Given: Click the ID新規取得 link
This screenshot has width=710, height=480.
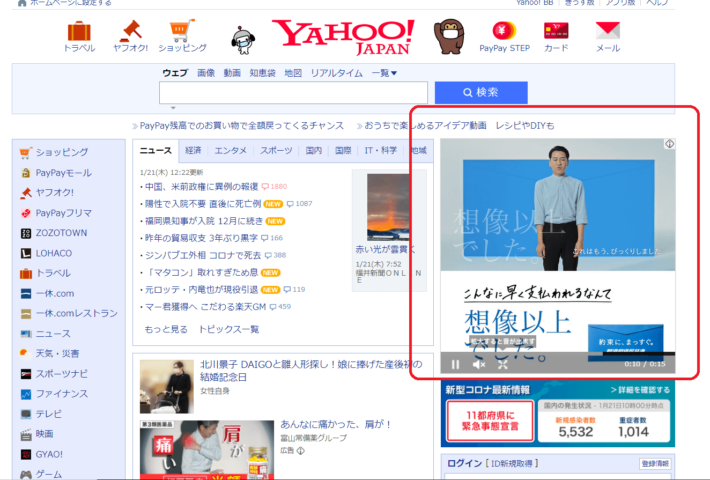Looking at the screenshot, I should pyautogui.click(x=513, y=463).
